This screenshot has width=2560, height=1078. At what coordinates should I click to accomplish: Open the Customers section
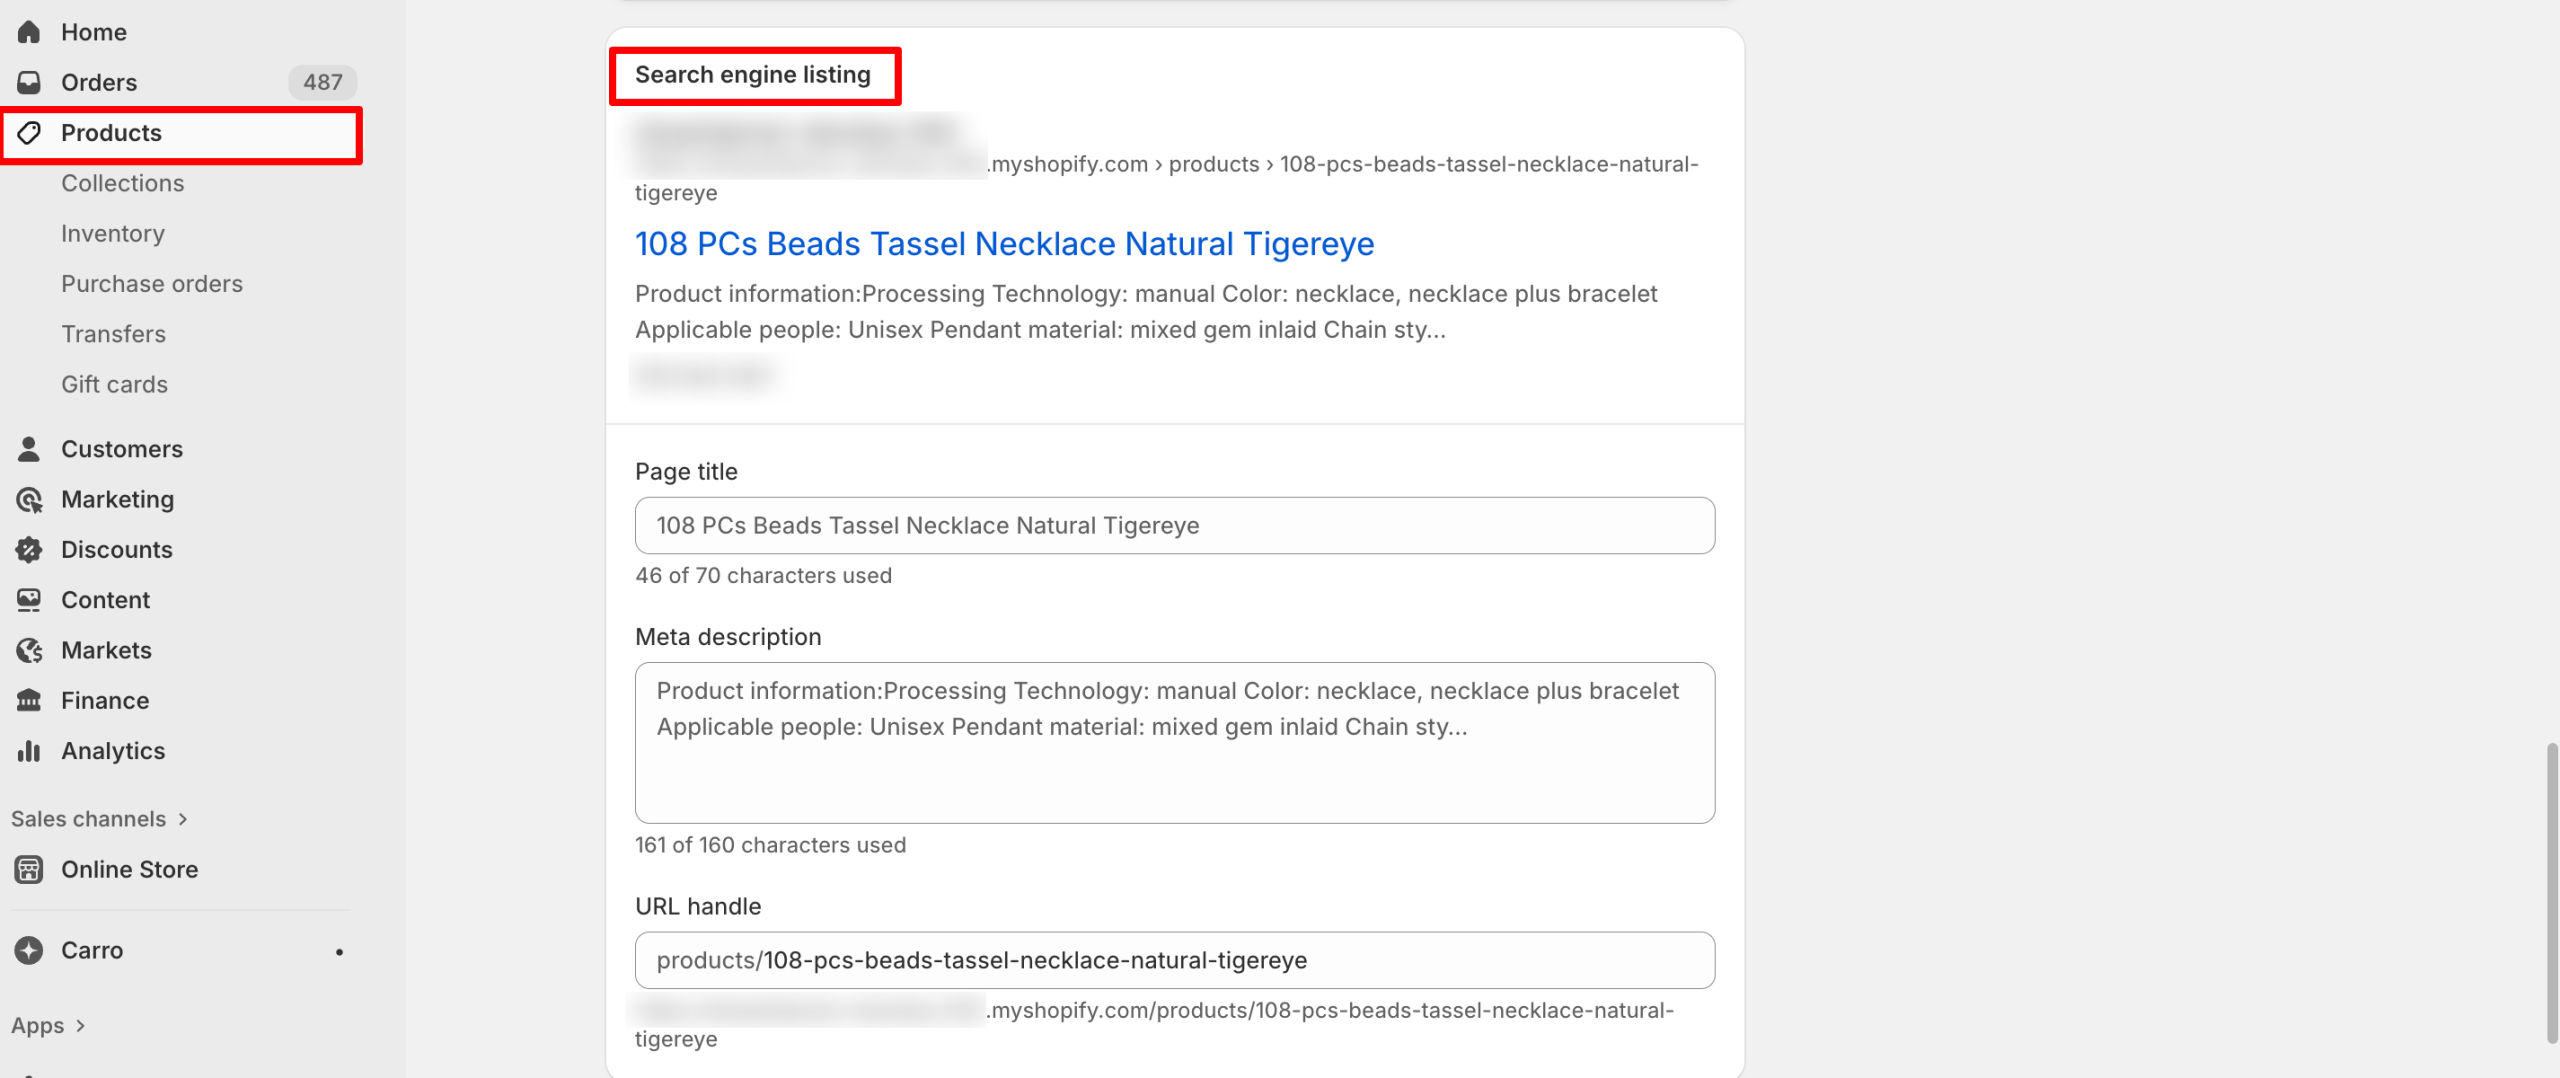(122, 448)
